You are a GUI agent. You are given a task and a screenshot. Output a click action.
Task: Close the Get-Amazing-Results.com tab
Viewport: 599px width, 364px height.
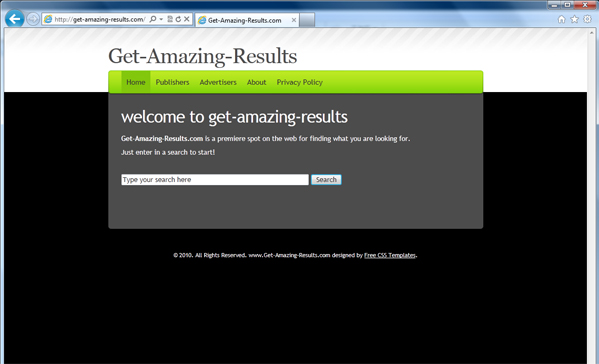point(294,20)
